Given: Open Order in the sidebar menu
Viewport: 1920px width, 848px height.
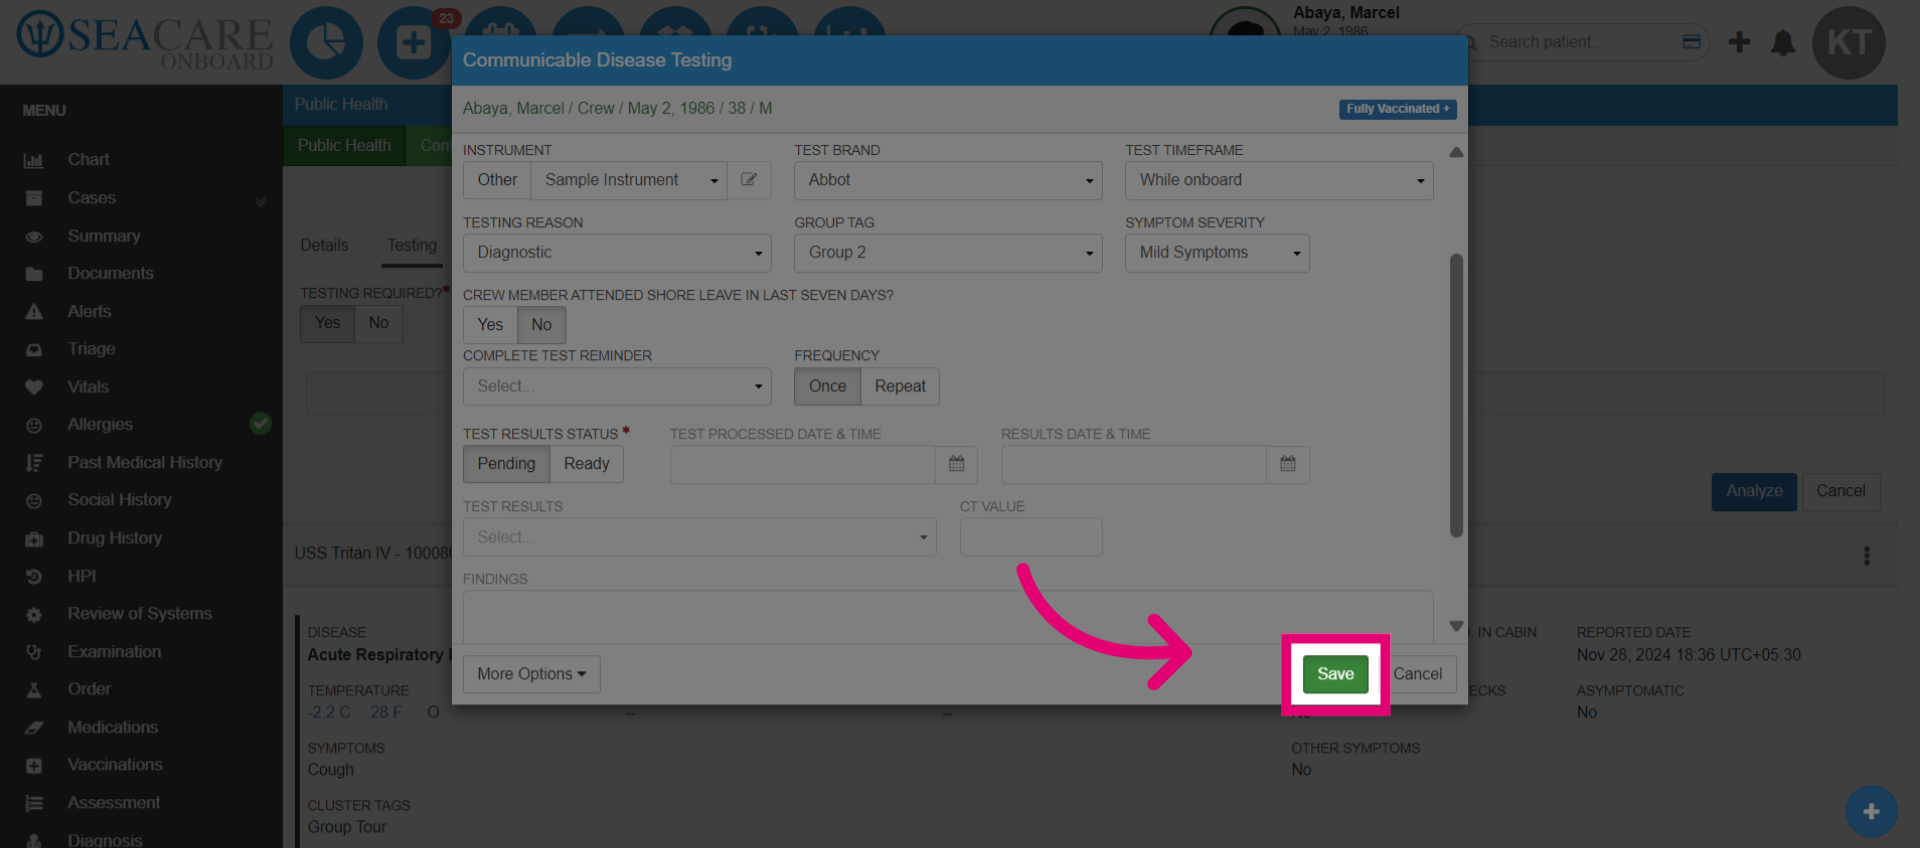Looking at the screenshot, I should pyautogui.click(x=89, y=689).
